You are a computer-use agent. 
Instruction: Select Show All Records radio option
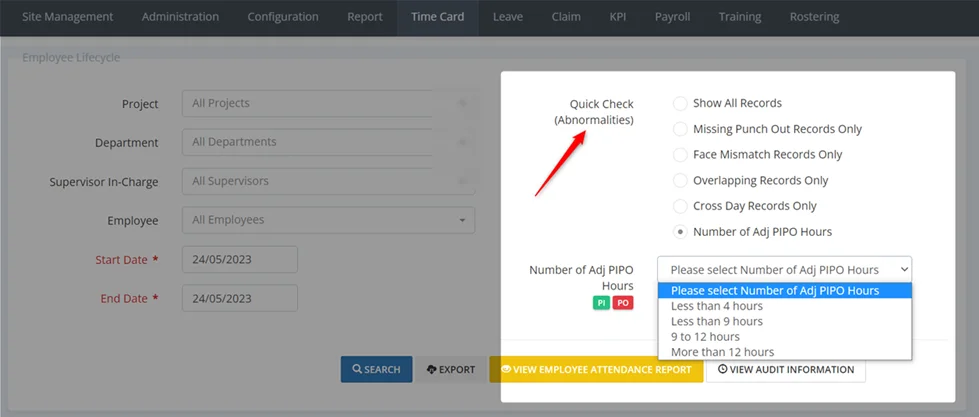tap(680, 103)
